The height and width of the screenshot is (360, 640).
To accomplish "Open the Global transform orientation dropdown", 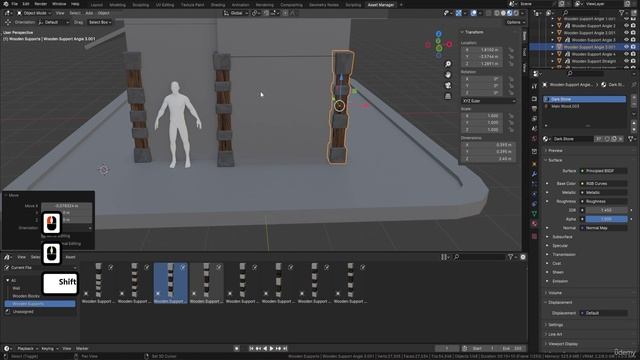I will point(236,13).
